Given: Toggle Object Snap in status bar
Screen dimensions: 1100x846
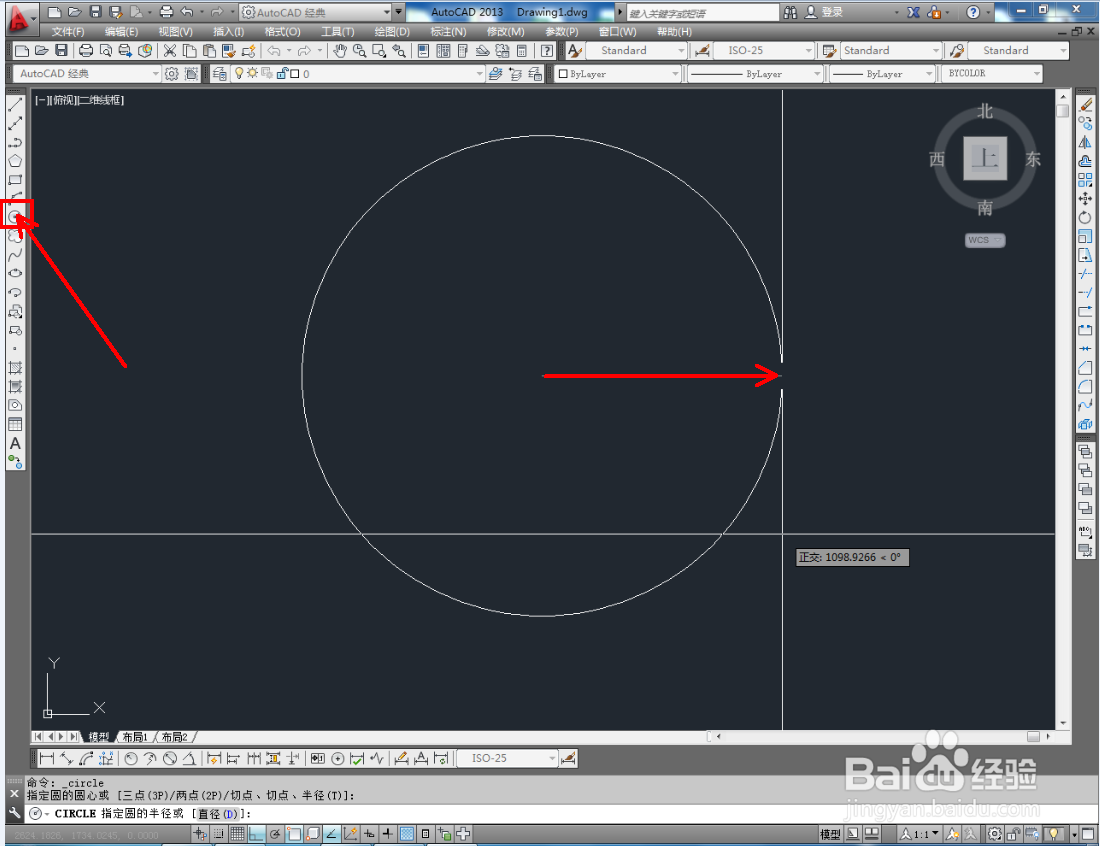Looking at the screenshot, I should coord(294,834).
